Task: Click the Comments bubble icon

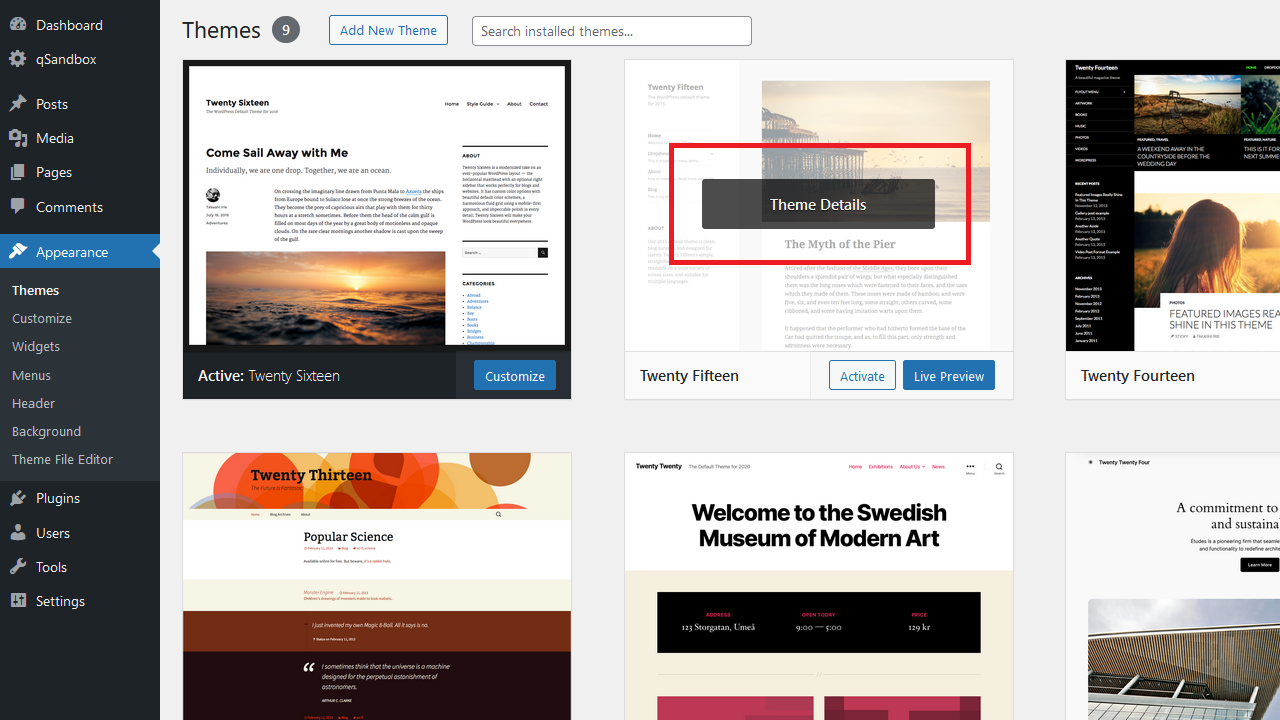Action: pyautogui.click(x=18, y=207)
